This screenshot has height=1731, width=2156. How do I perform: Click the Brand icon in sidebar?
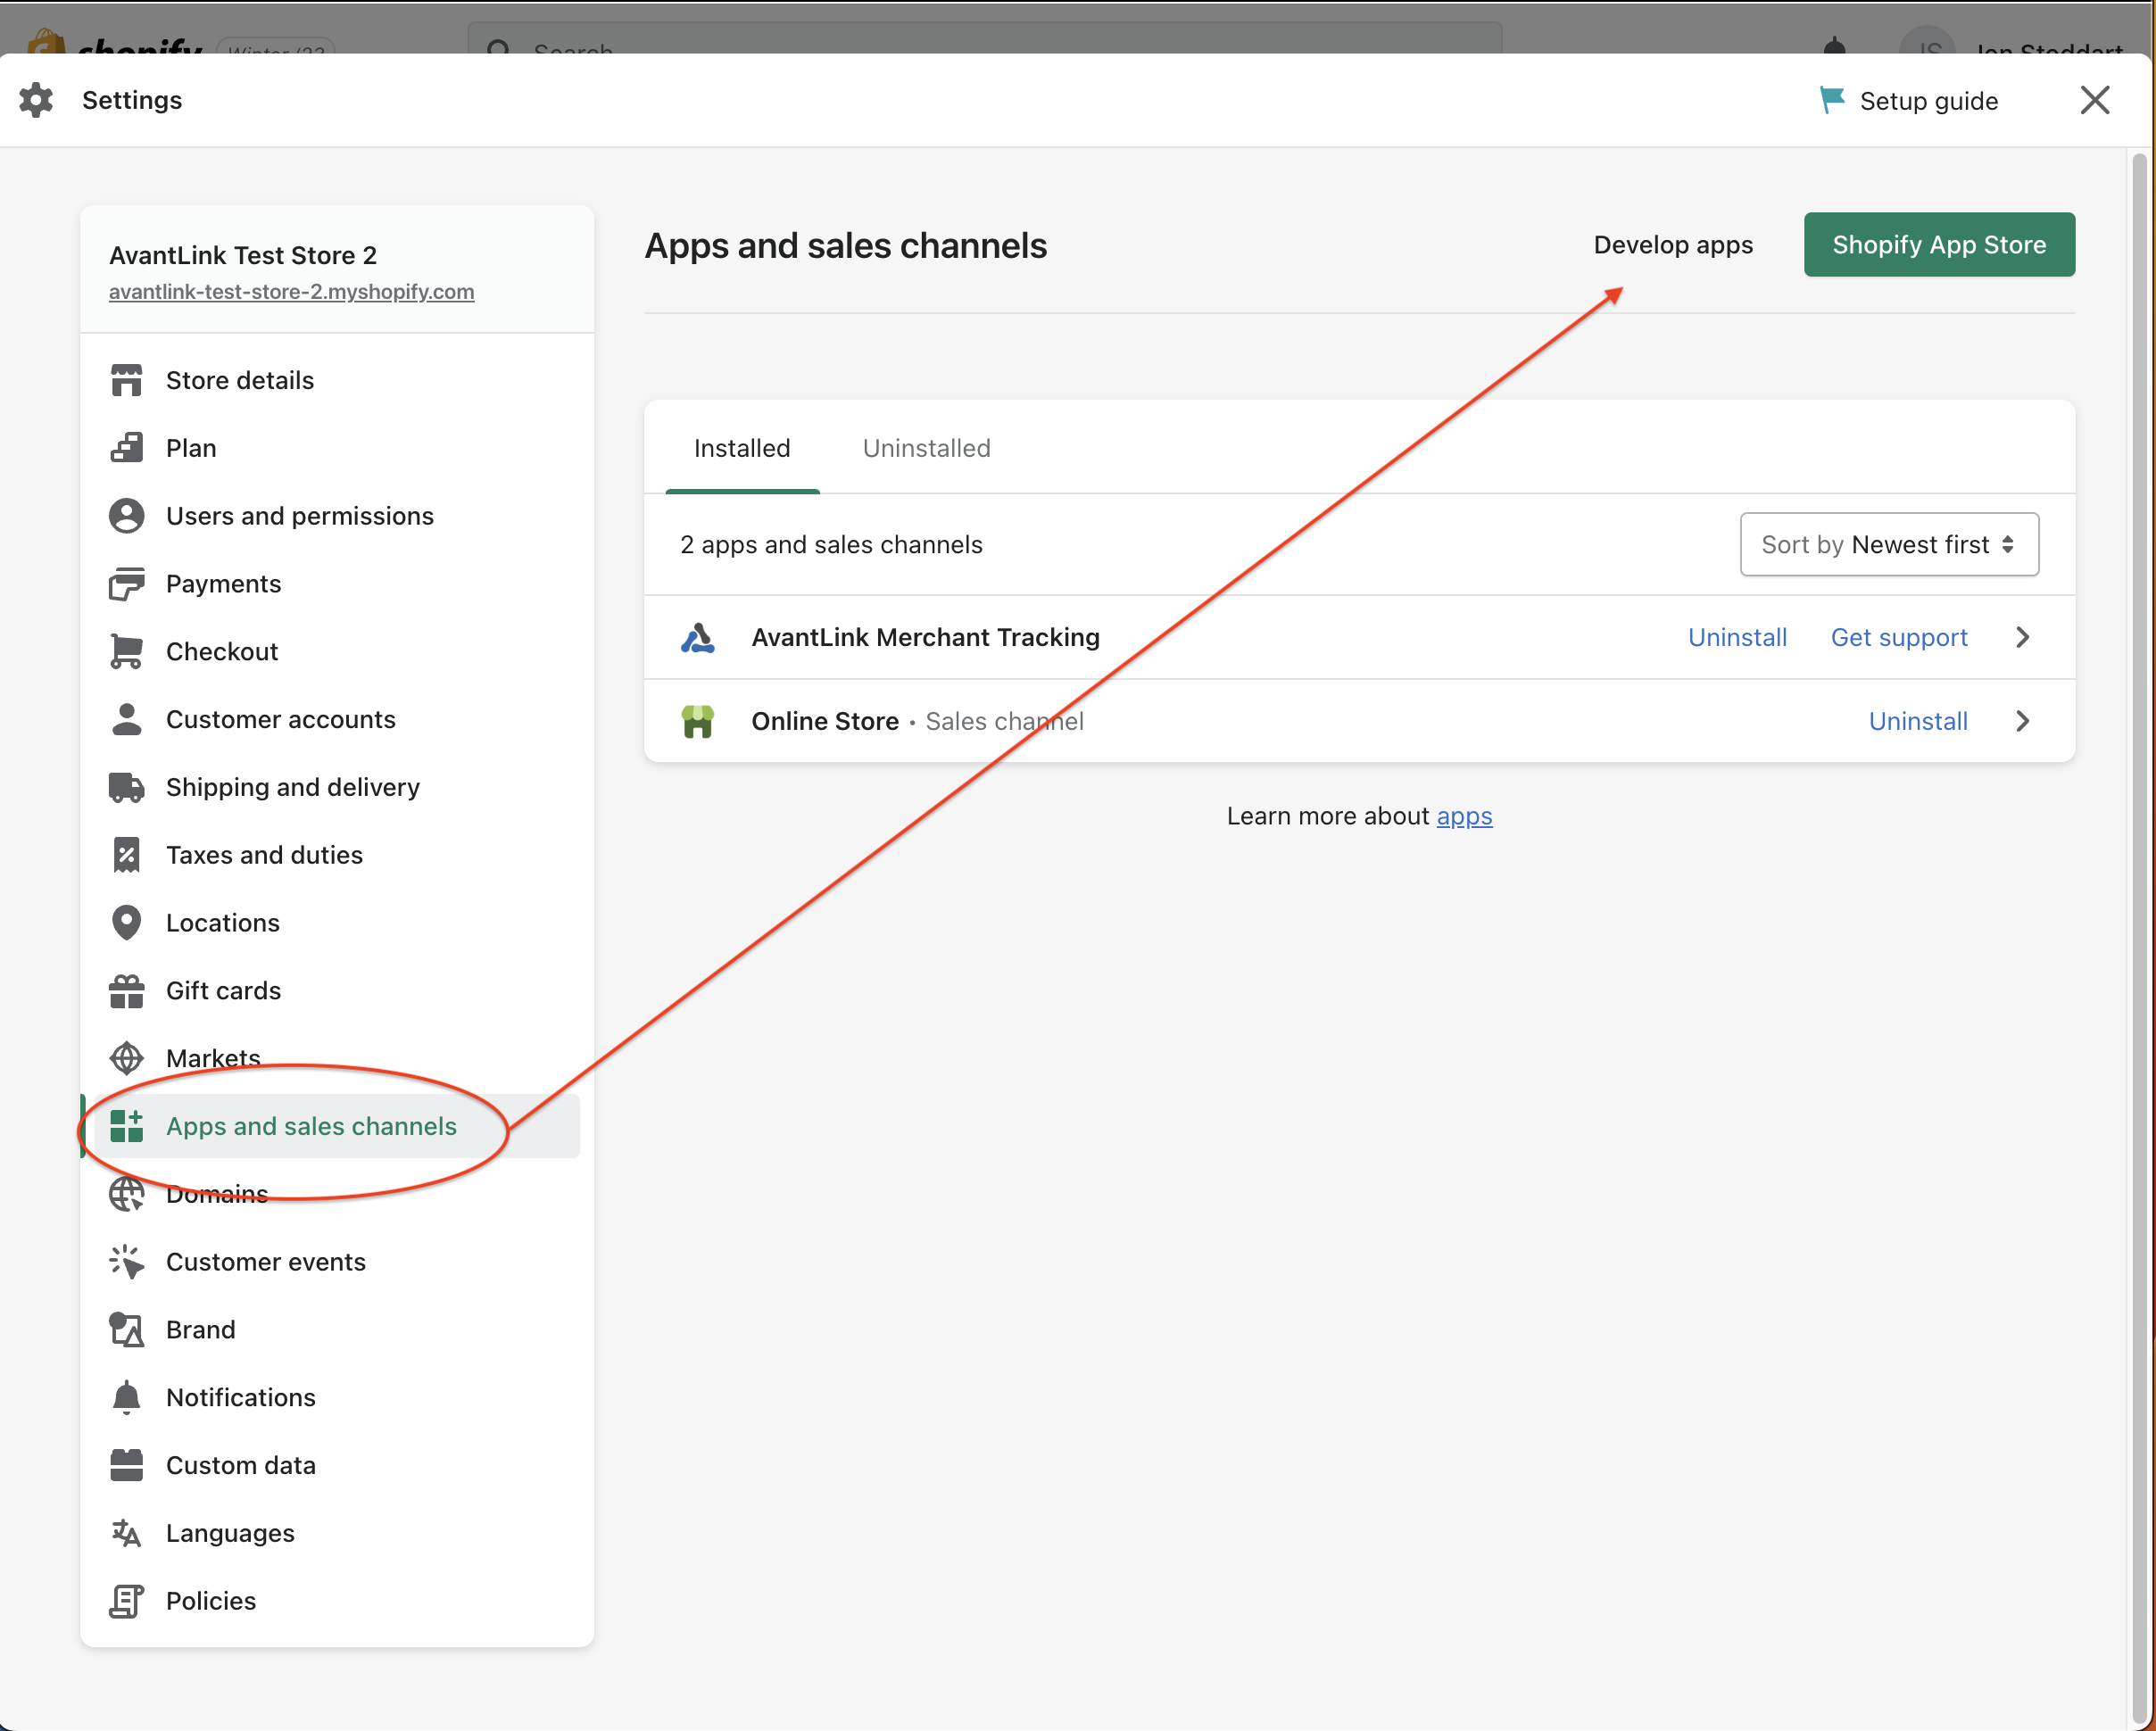127,1330
